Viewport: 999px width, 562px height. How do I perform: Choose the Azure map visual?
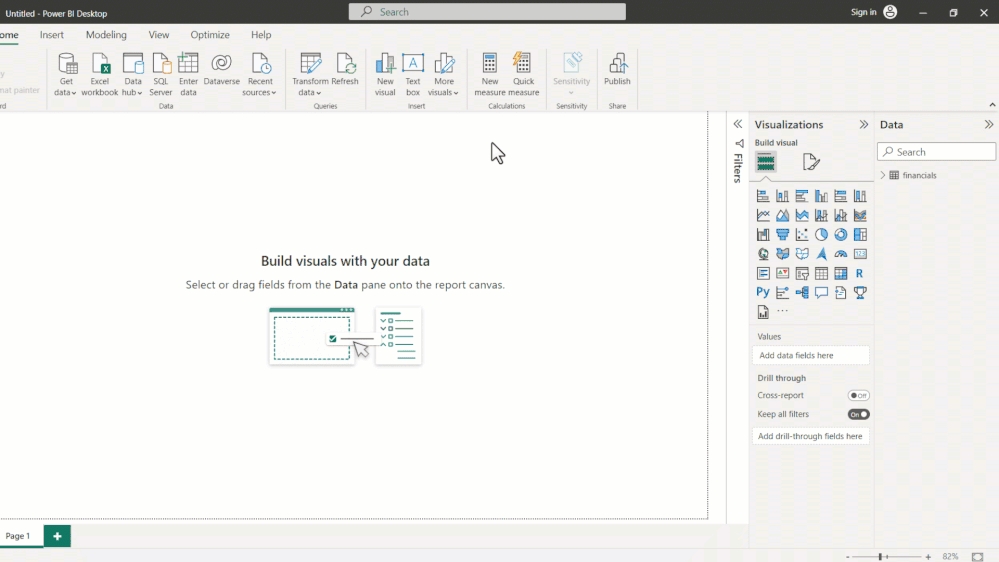click(x=821, y=254)
